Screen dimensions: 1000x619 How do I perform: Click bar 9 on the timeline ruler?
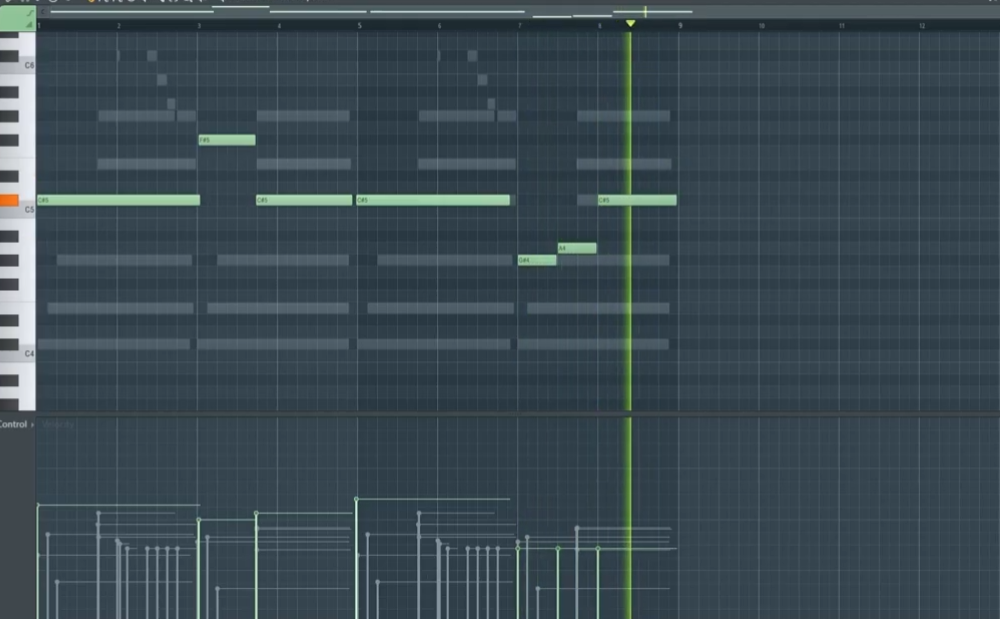coord(680,25)
